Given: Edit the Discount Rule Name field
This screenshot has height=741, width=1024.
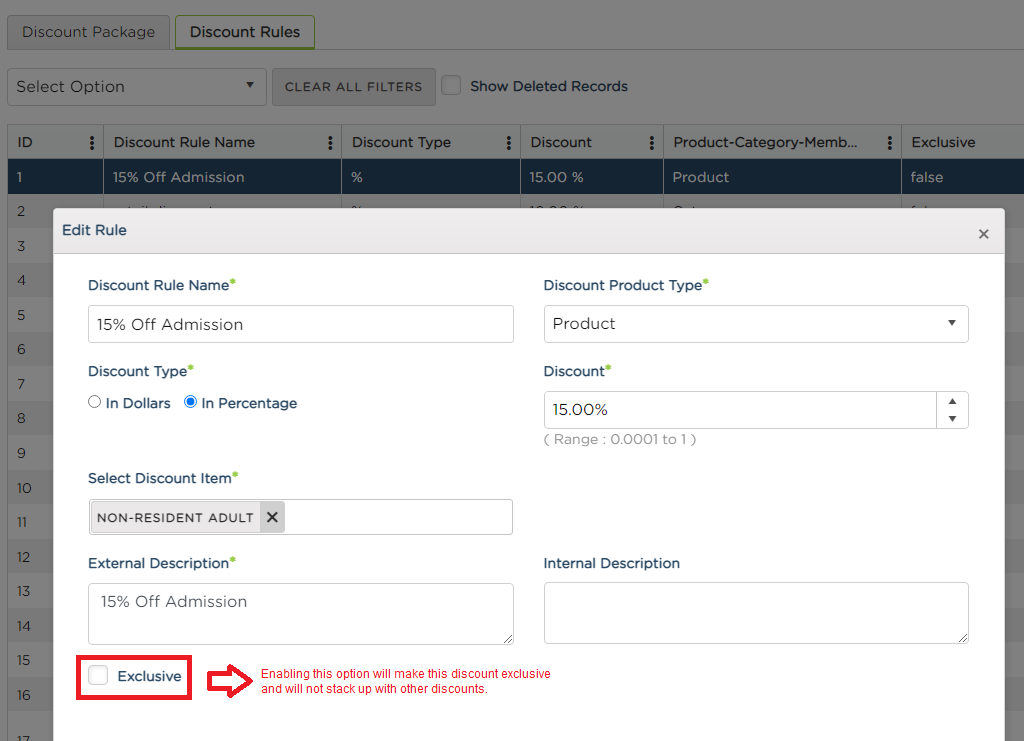Looking at the screenshot, I should pyautogui.click(x=300, y=324).
